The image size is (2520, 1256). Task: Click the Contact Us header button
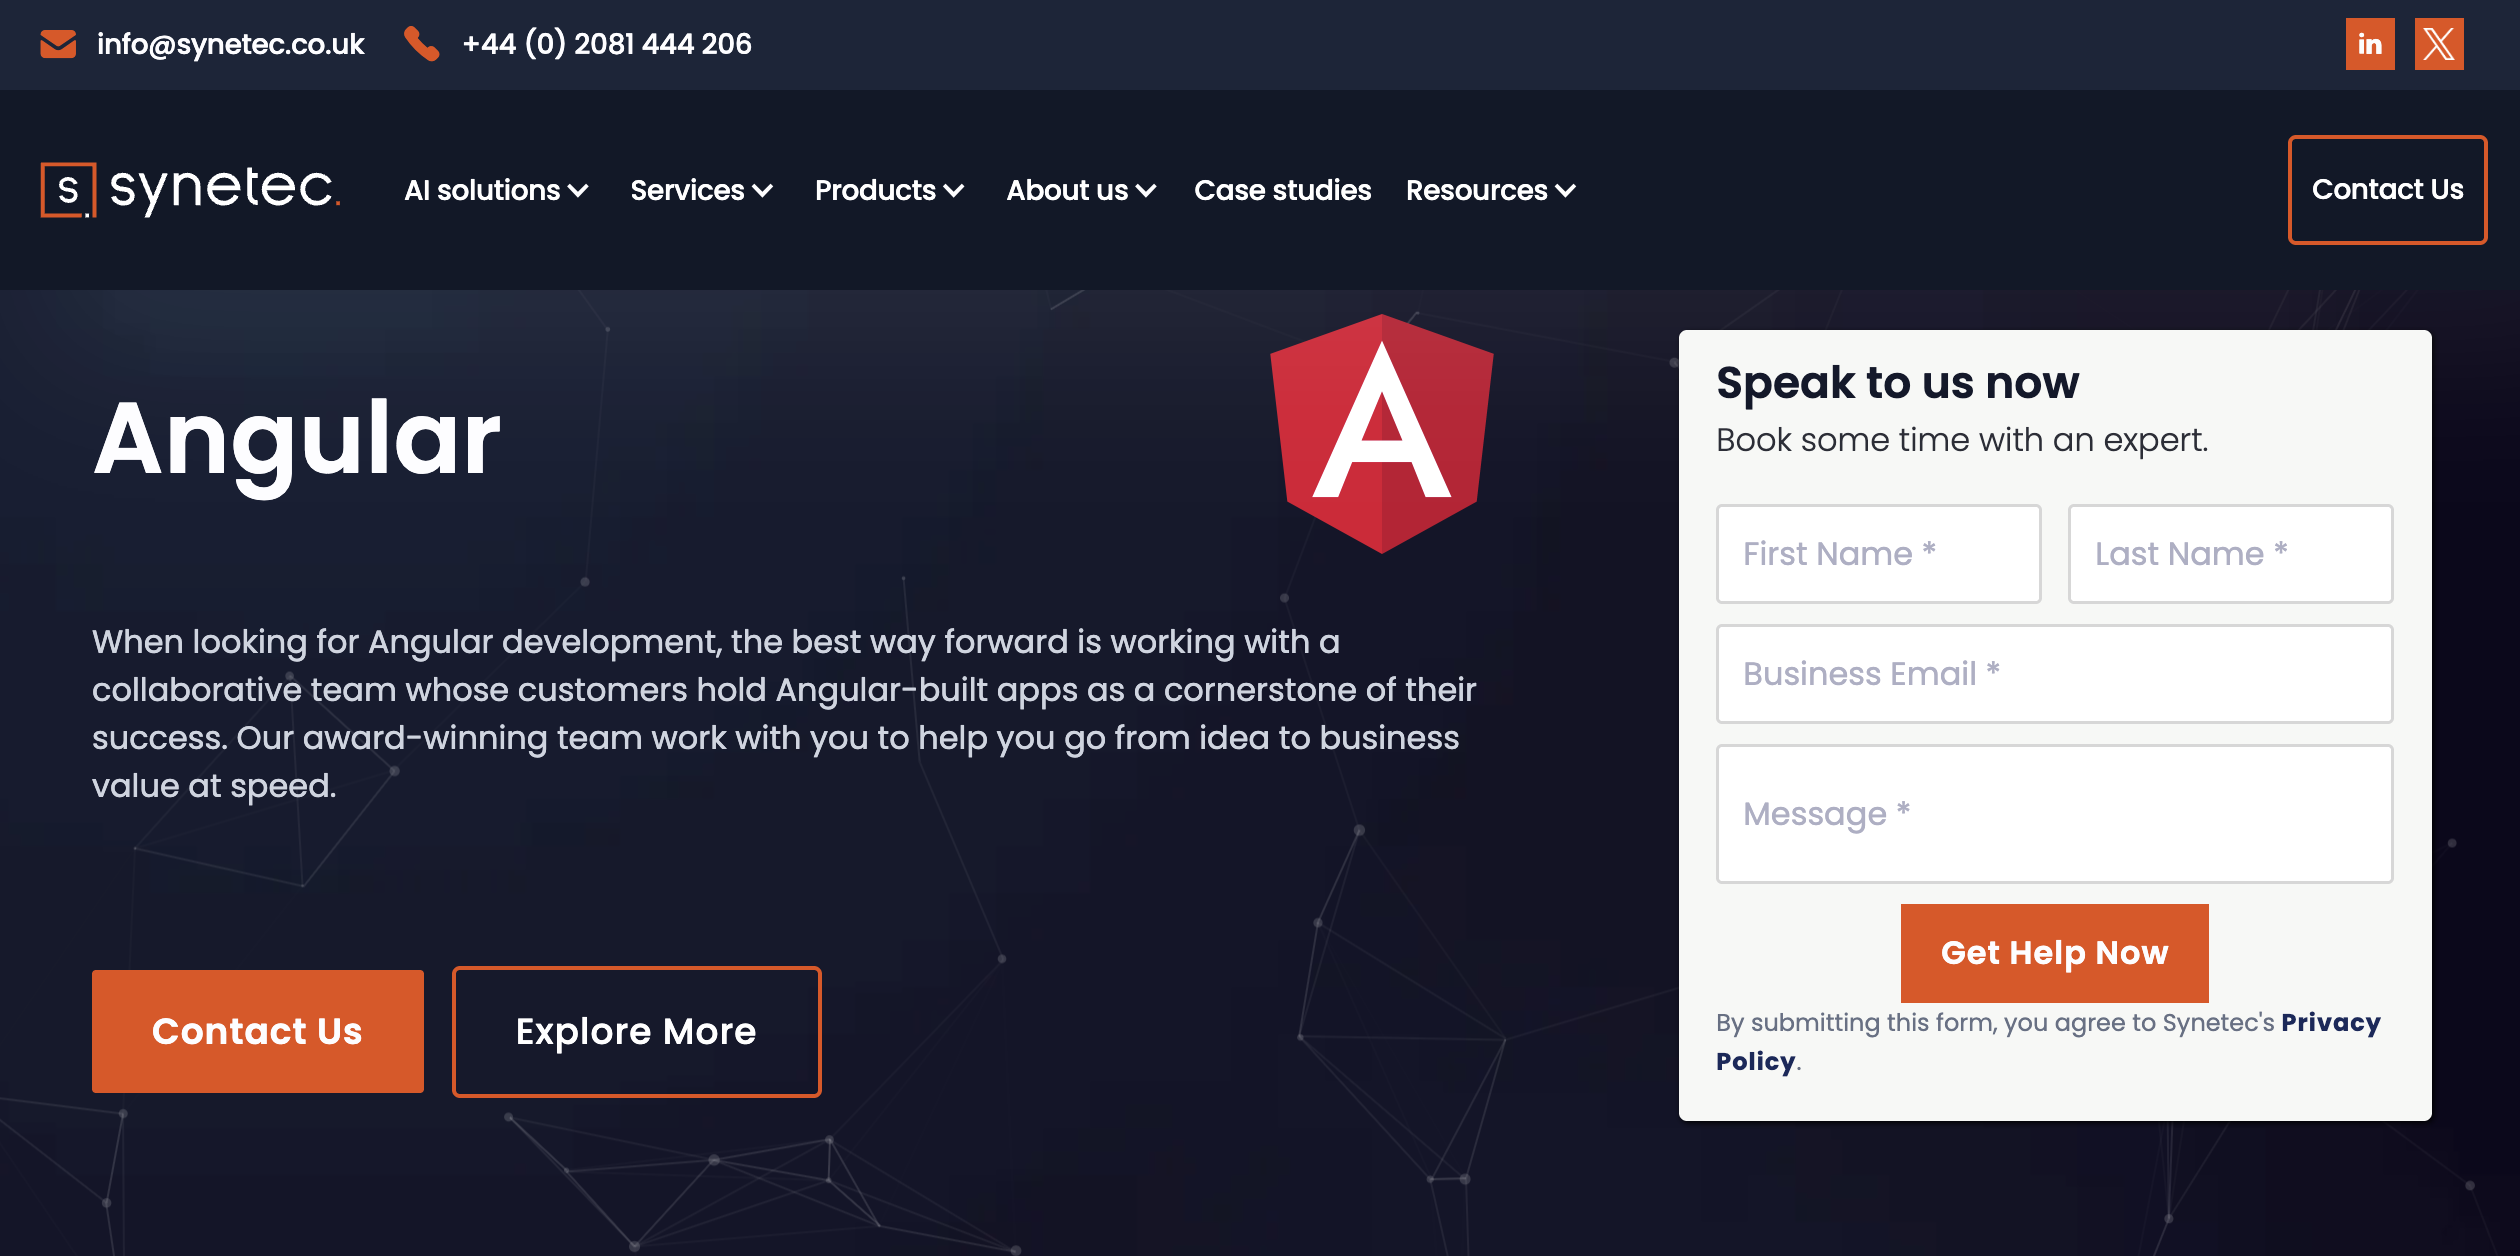point(2387,190)
